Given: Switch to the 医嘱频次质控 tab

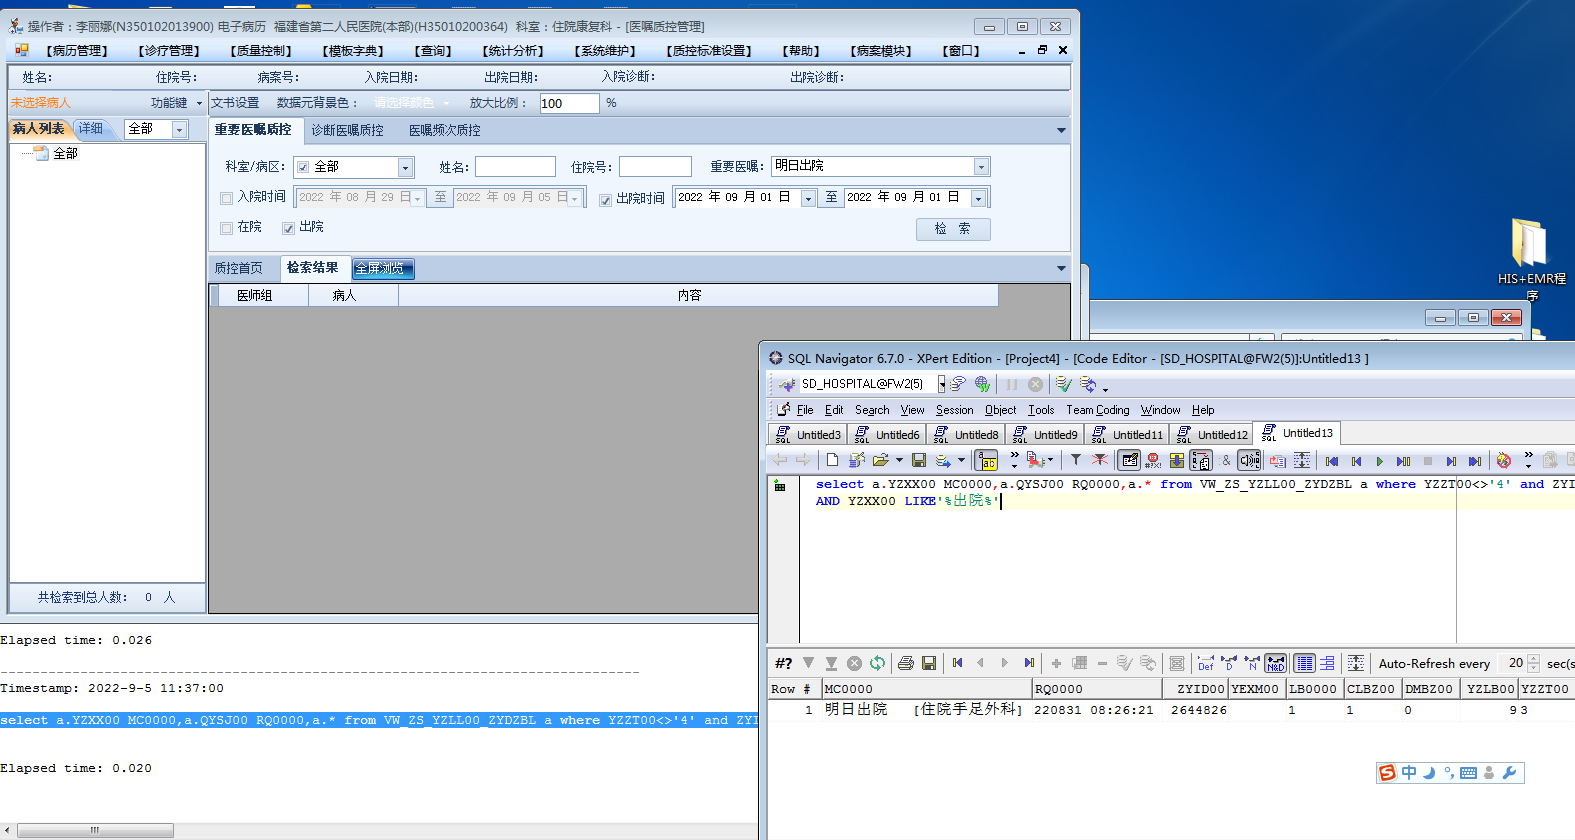Looking at the screenshot, I should pos(445,130).
